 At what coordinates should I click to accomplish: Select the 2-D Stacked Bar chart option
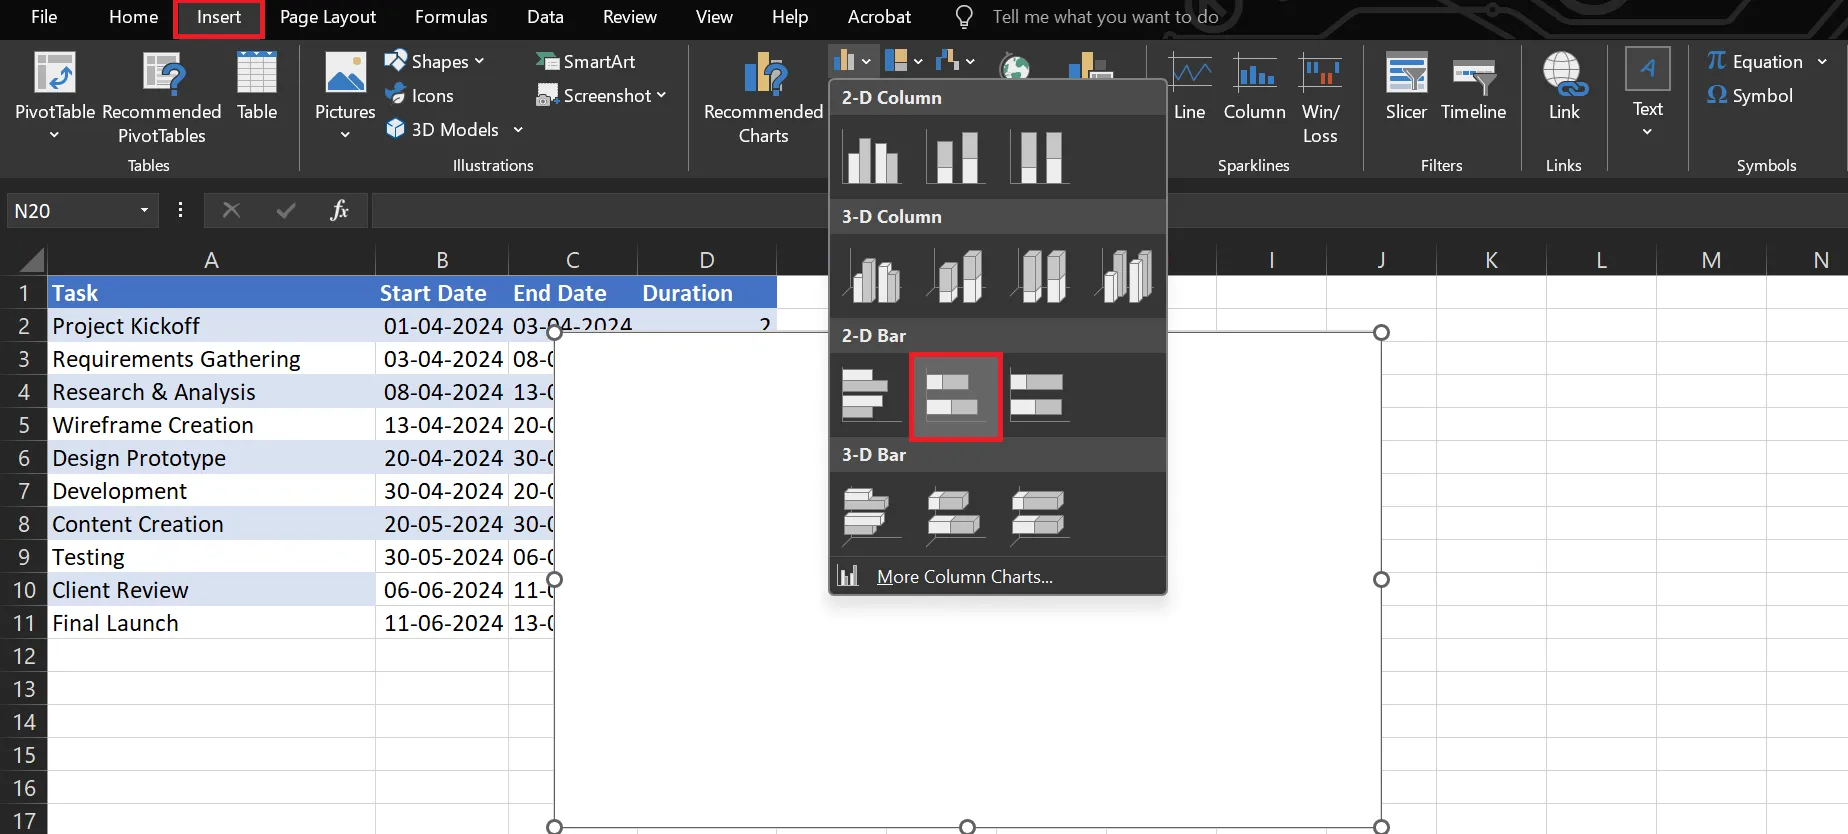(955, 396)
